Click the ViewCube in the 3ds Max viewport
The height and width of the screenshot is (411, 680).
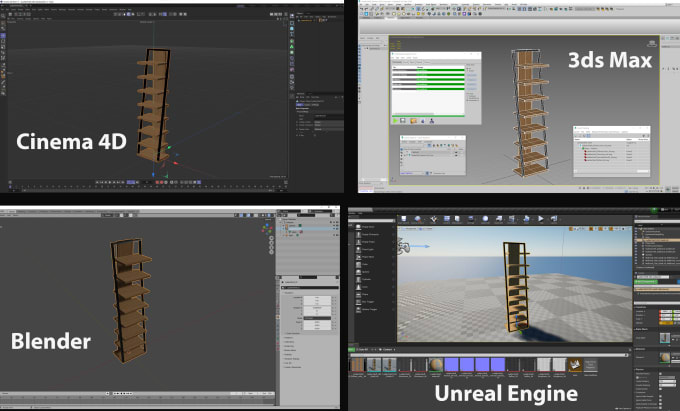click(x=652, y=43)
